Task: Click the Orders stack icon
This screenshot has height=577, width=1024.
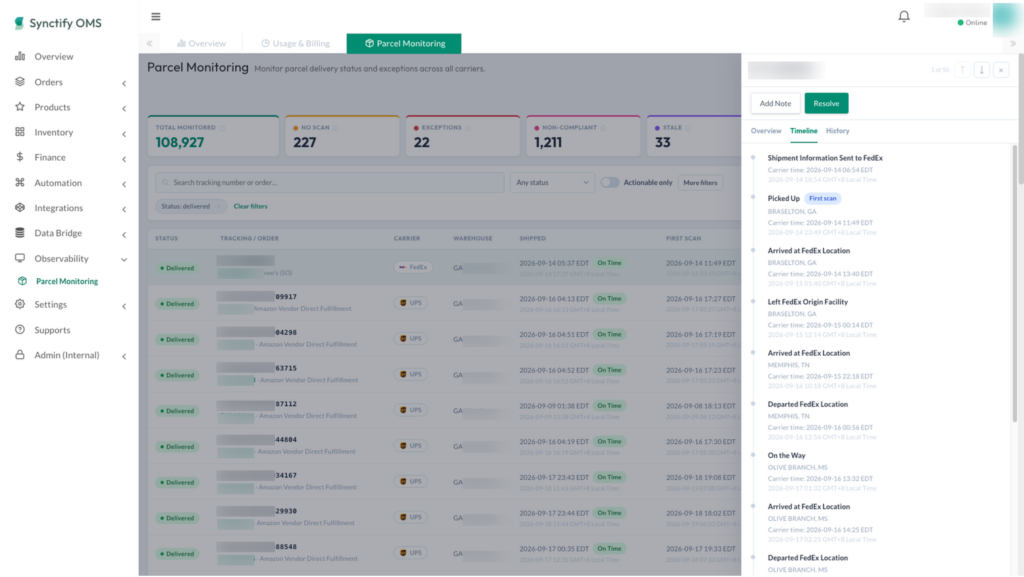Action: tap(20, 82)
